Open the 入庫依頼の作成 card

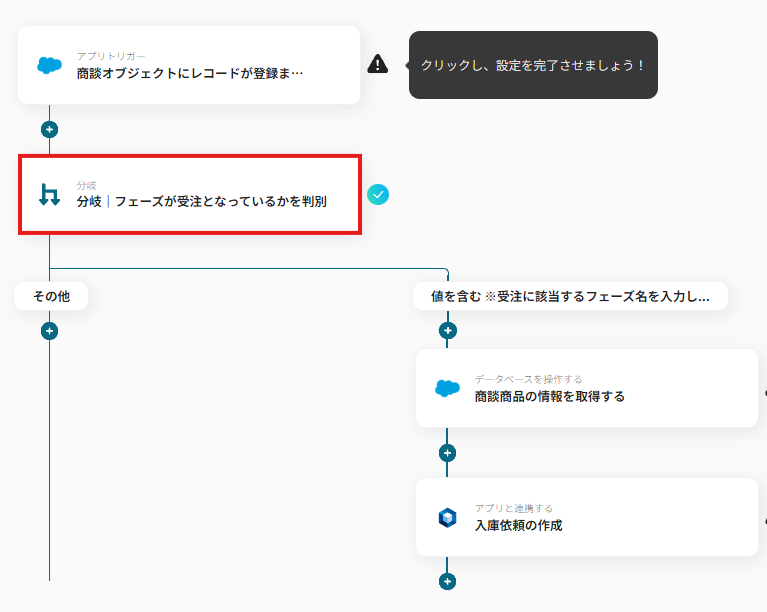587,517
